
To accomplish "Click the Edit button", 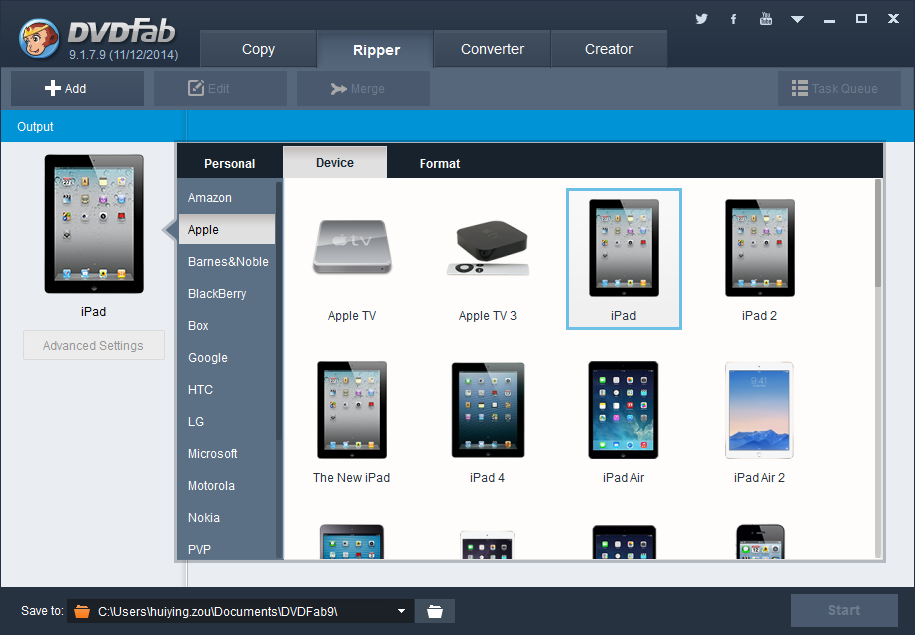I will (x=220, y=89).
